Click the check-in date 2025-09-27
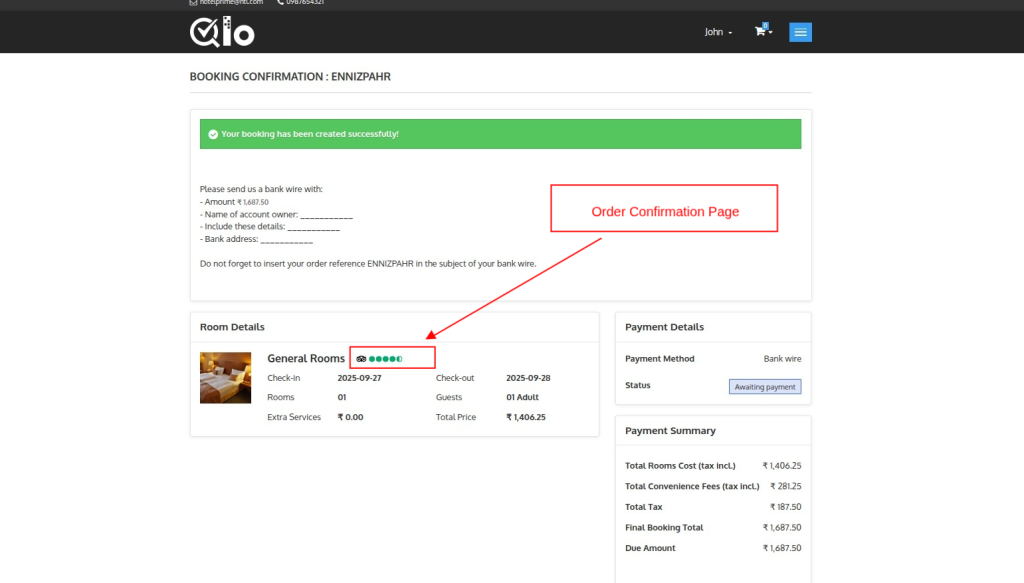The image size is (1024, 583). coord(359,378)
